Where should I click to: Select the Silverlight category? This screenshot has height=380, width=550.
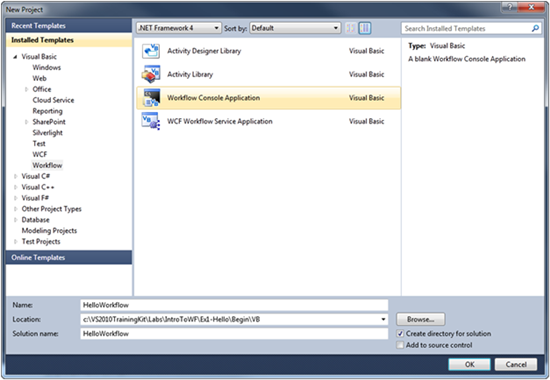tap(47, 133)
